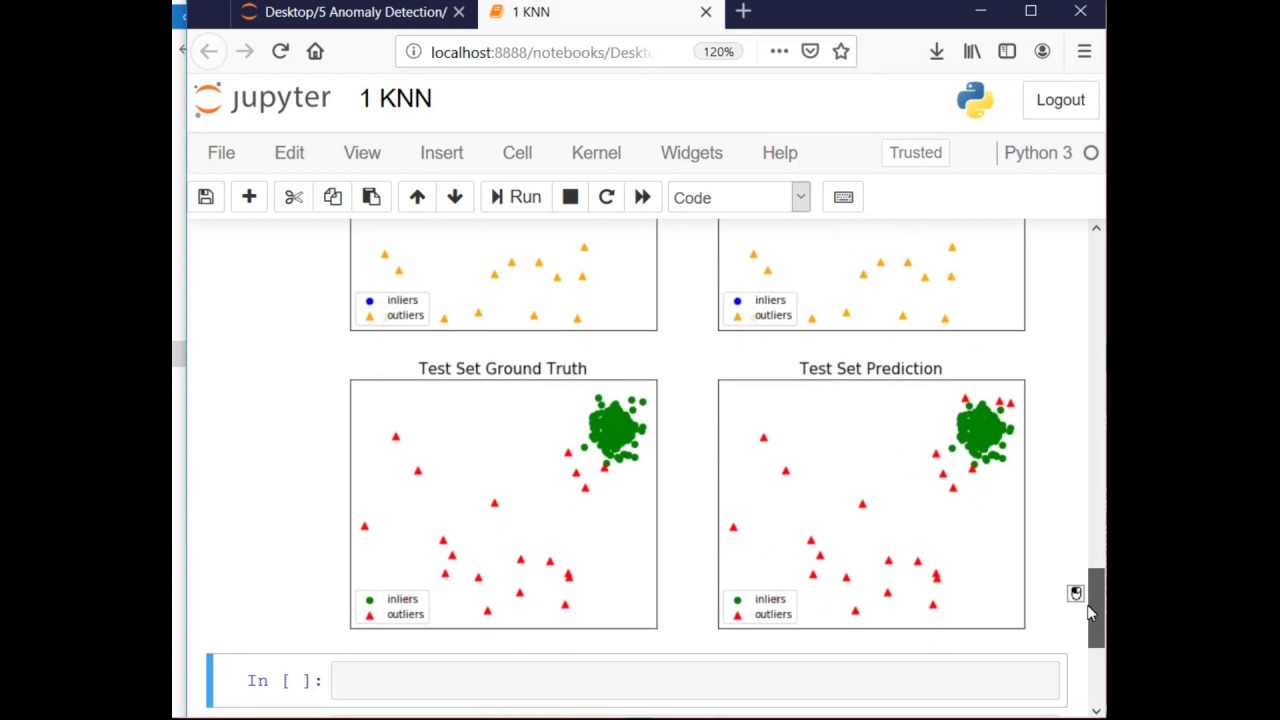Toggle the browser sidebar icon
Image resolution: width=1280 pixels, height=720 pixels.
click(1007, 51)
